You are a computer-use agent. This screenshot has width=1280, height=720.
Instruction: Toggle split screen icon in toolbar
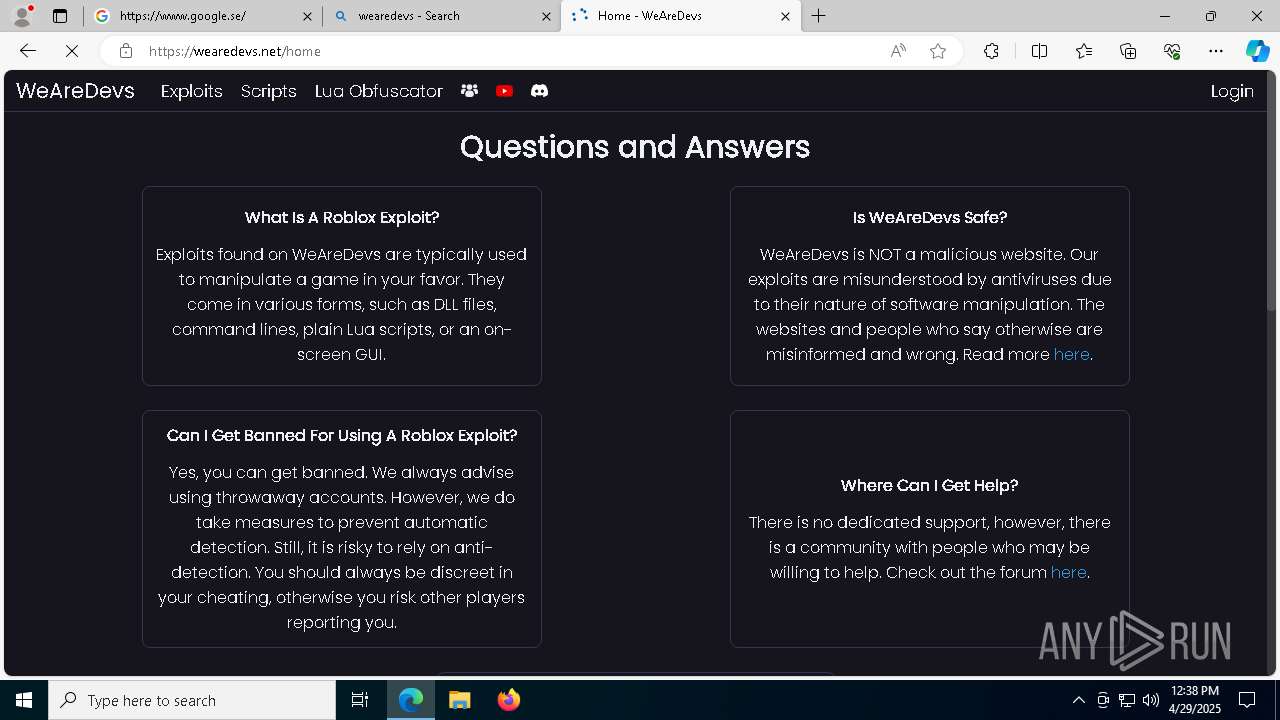(1039, 51)
